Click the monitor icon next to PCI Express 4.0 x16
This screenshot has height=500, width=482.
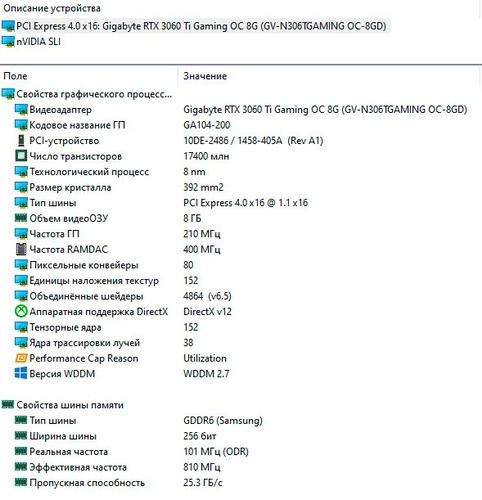(x=8, y=26)
